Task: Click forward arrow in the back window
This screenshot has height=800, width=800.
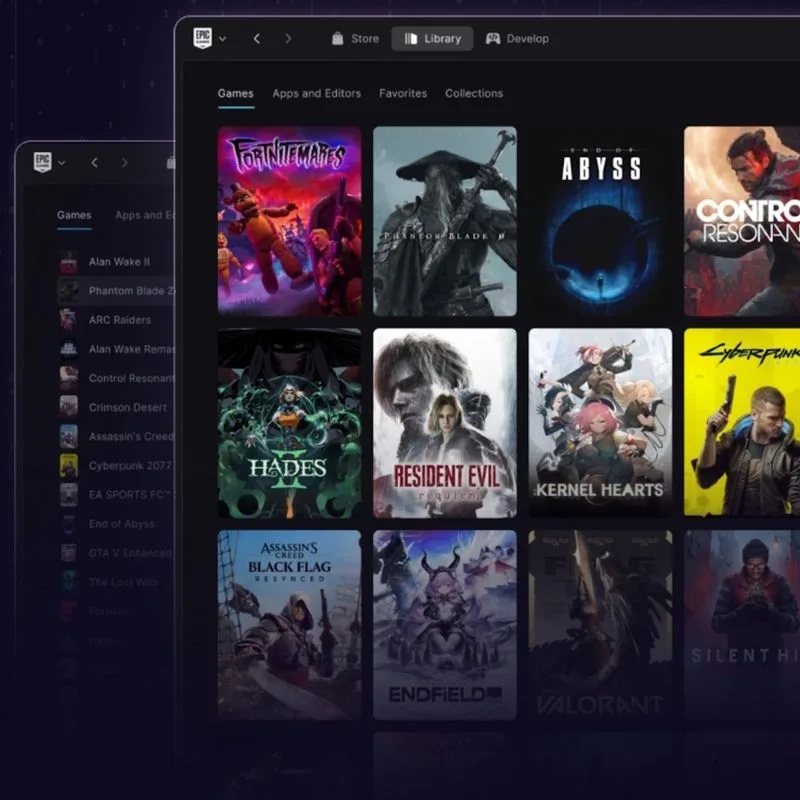Action: (124, 163)
